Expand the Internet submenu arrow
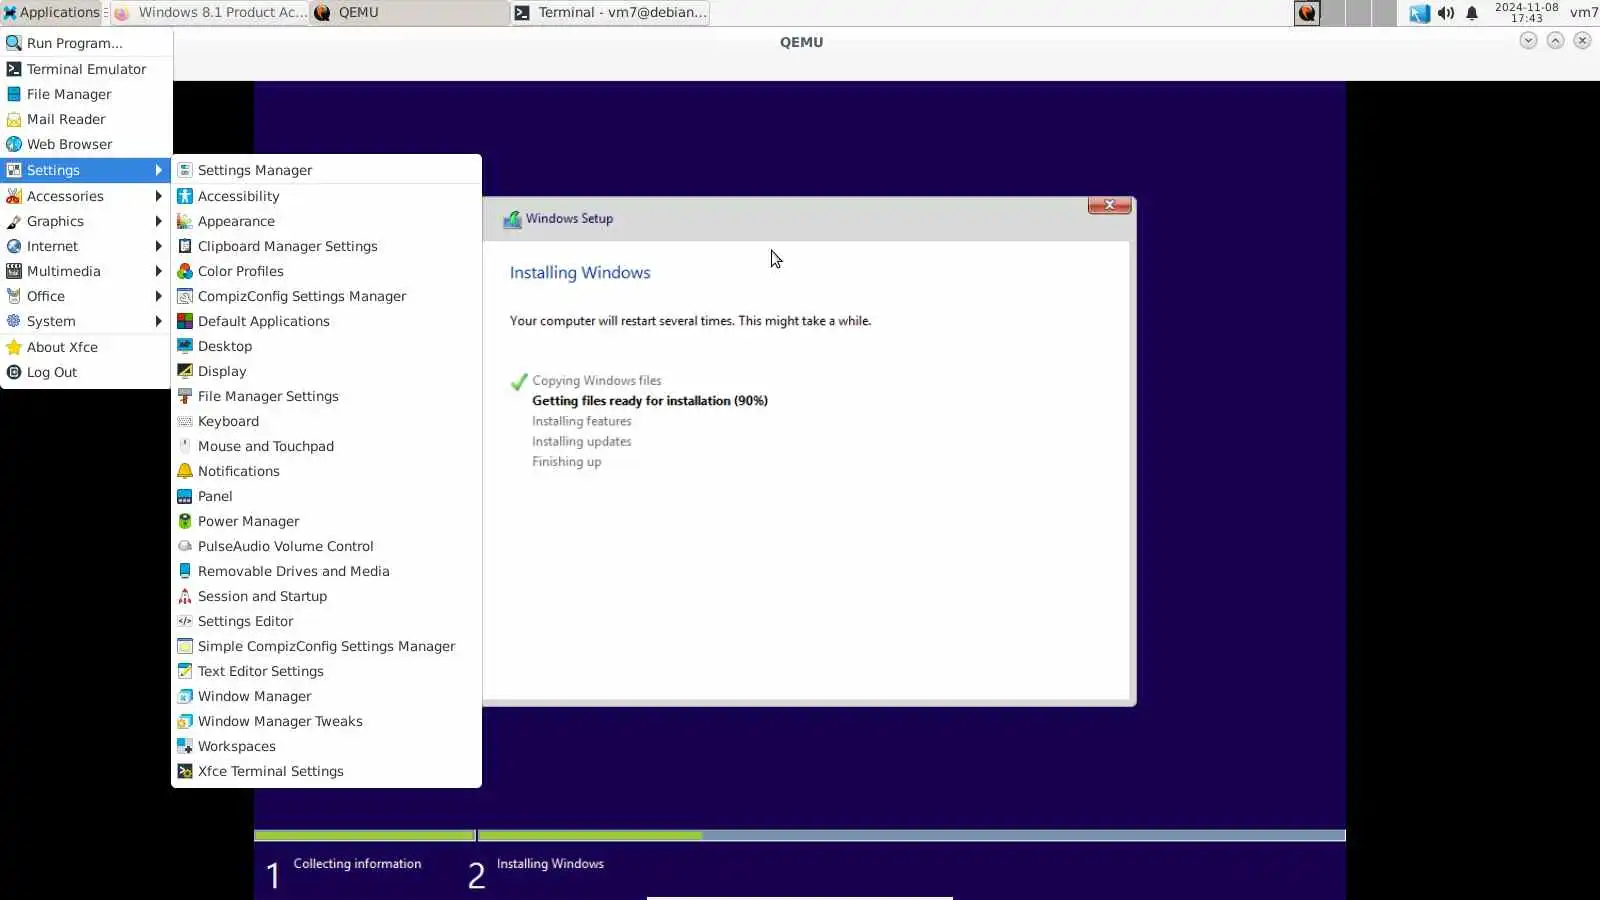 [x=158, y=246]
